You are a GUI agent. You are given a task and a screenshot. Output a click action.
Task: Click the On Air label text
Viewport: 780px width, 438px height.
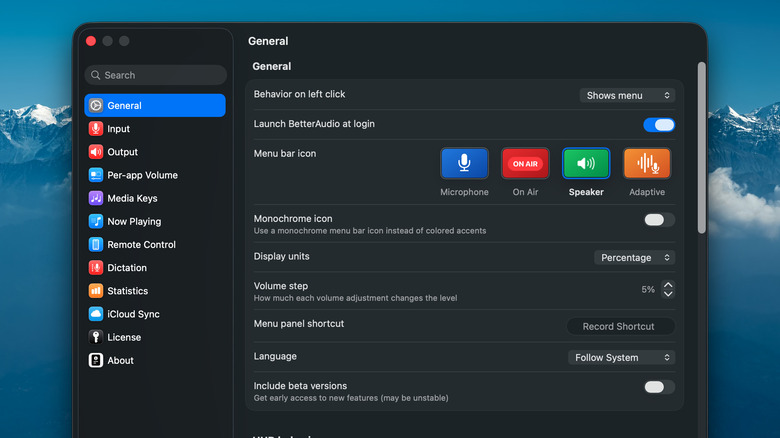[x=525, y=192]
